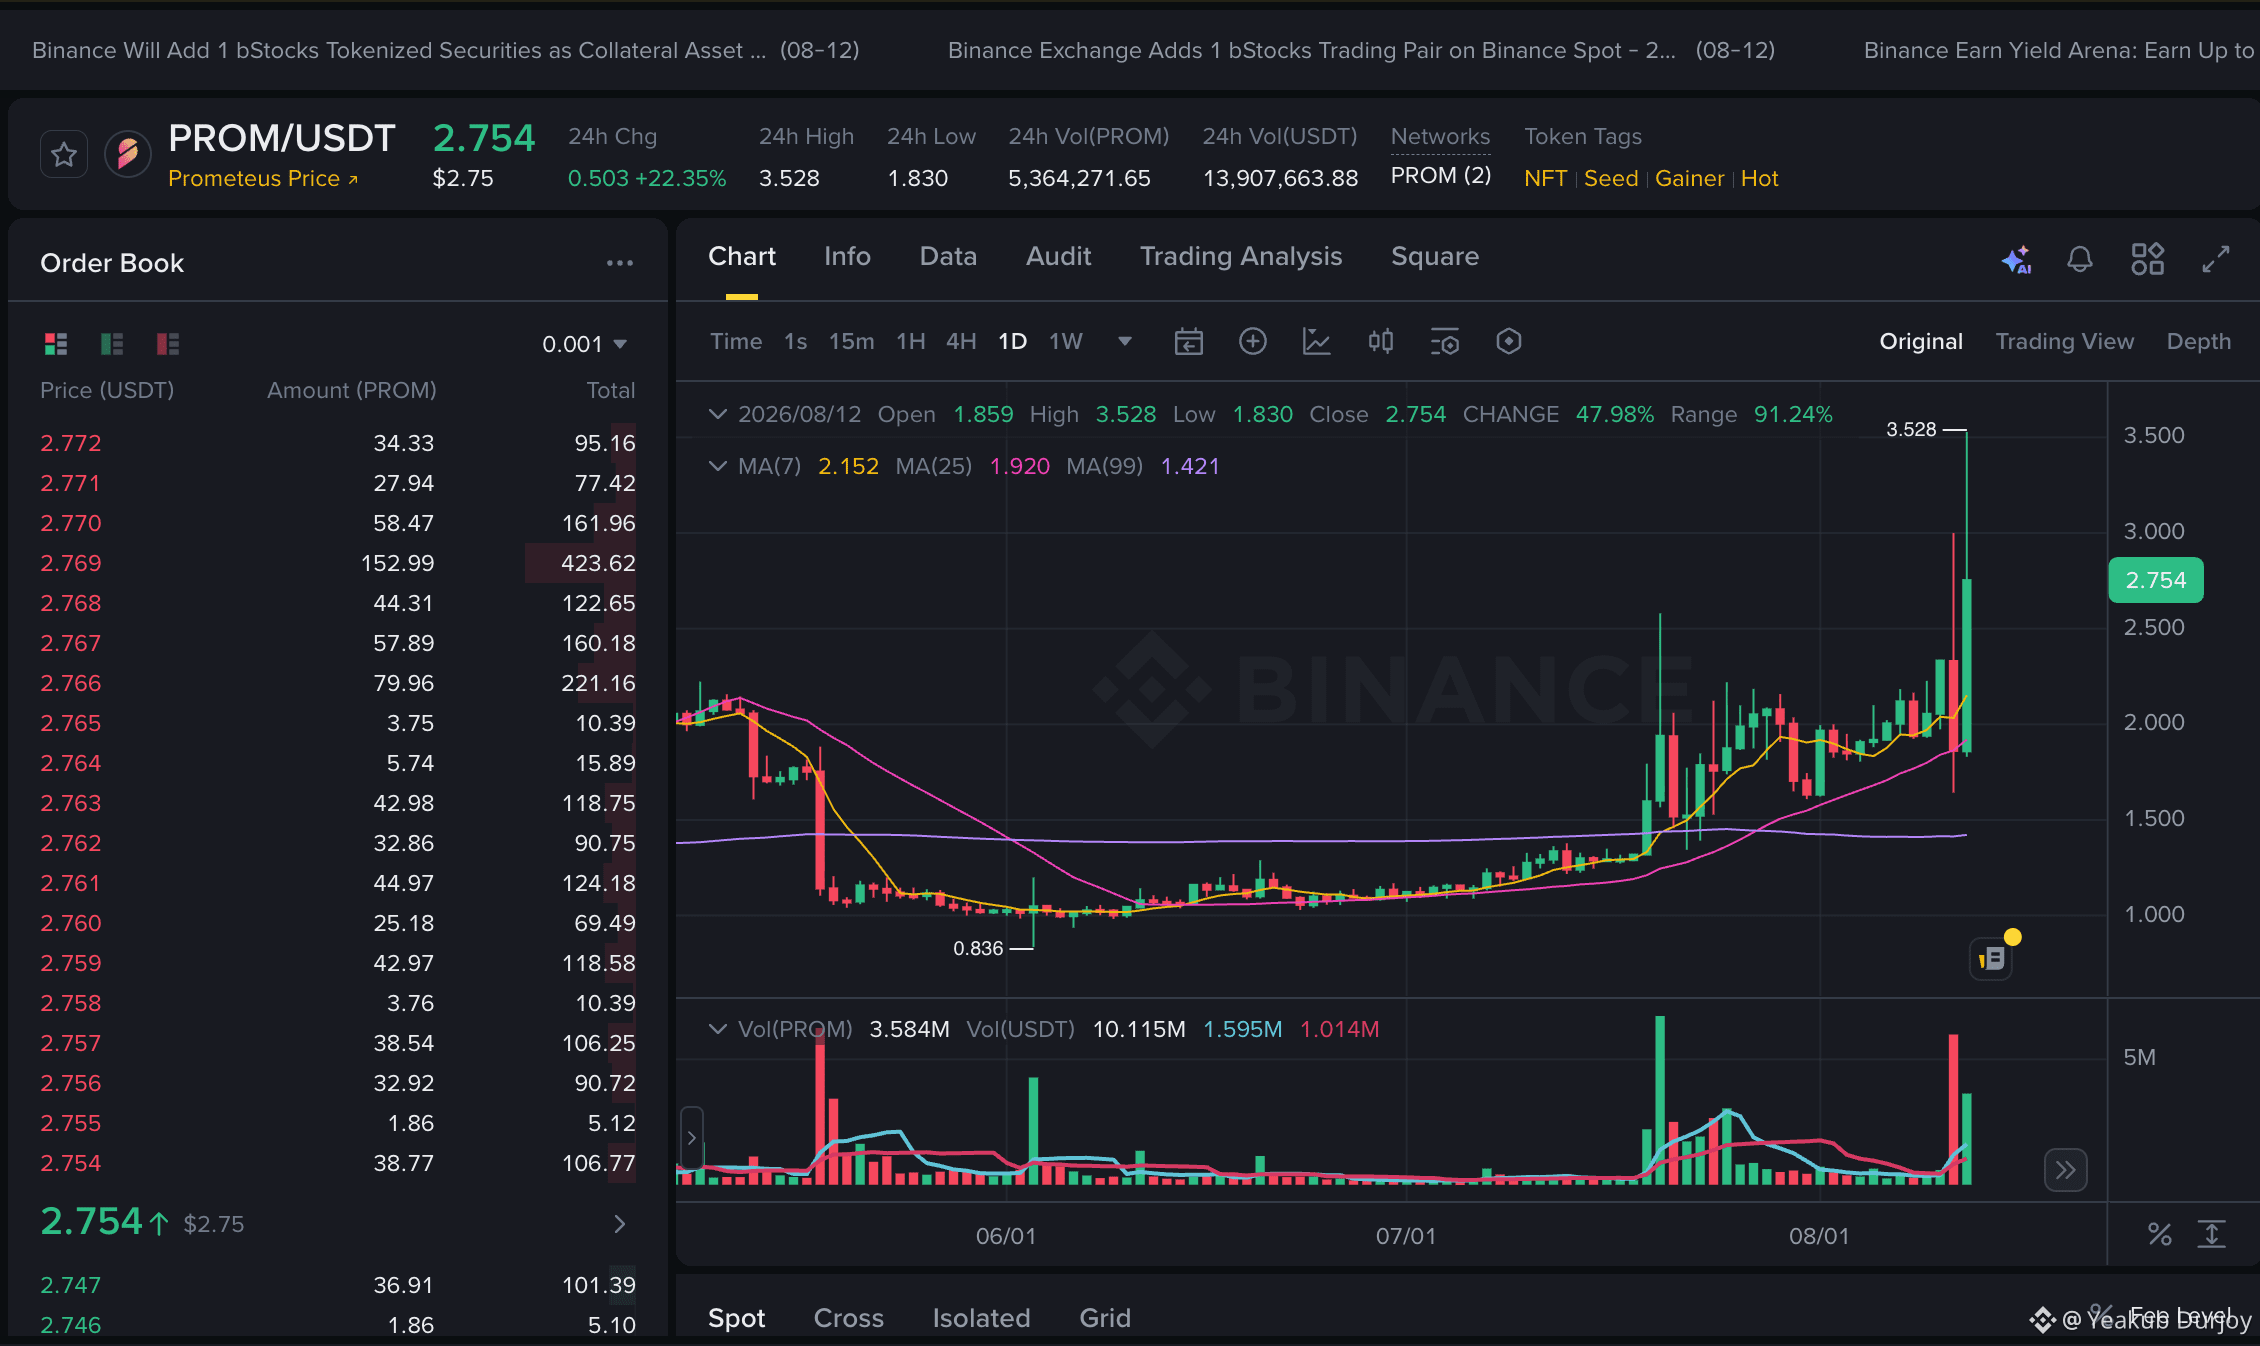2260x1346 pixels.
Task: Add PROM/USDT to favorites with star icon
Action: pyautogui.click(x=64, y=155)
